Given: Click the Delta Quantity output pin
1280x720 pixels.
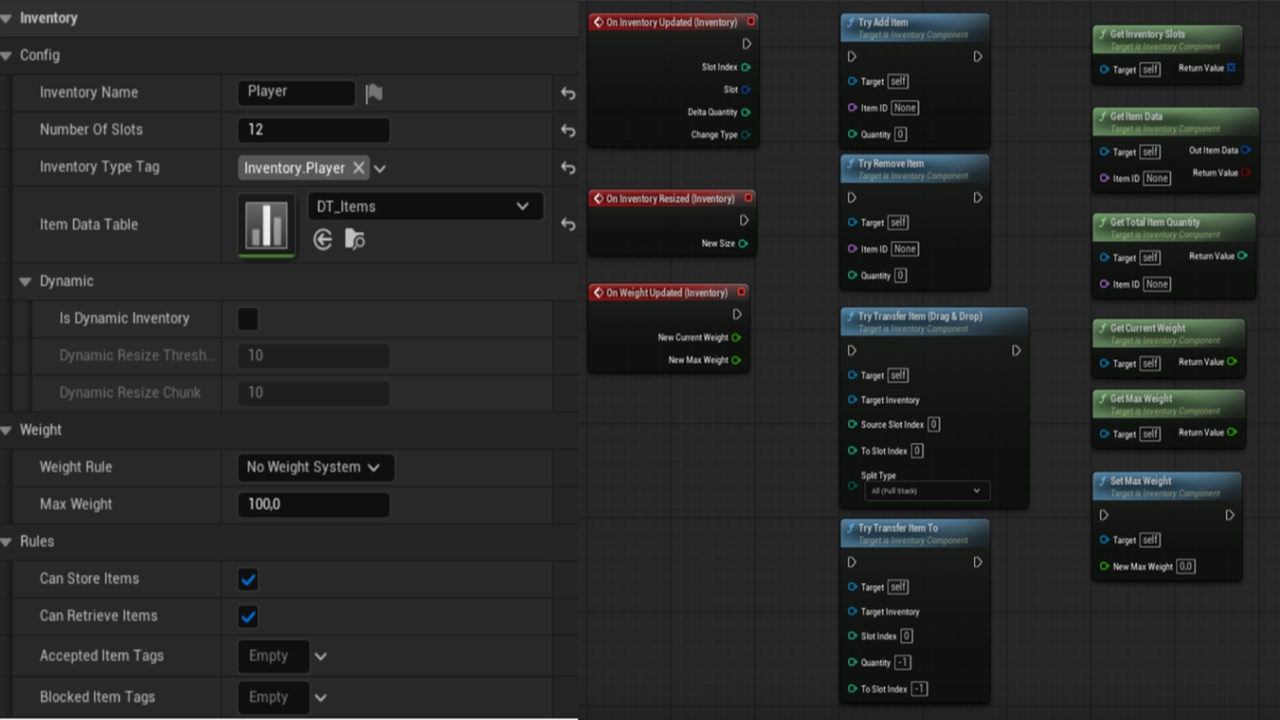Looking at the screenshot, I should [x=746, y=112].
